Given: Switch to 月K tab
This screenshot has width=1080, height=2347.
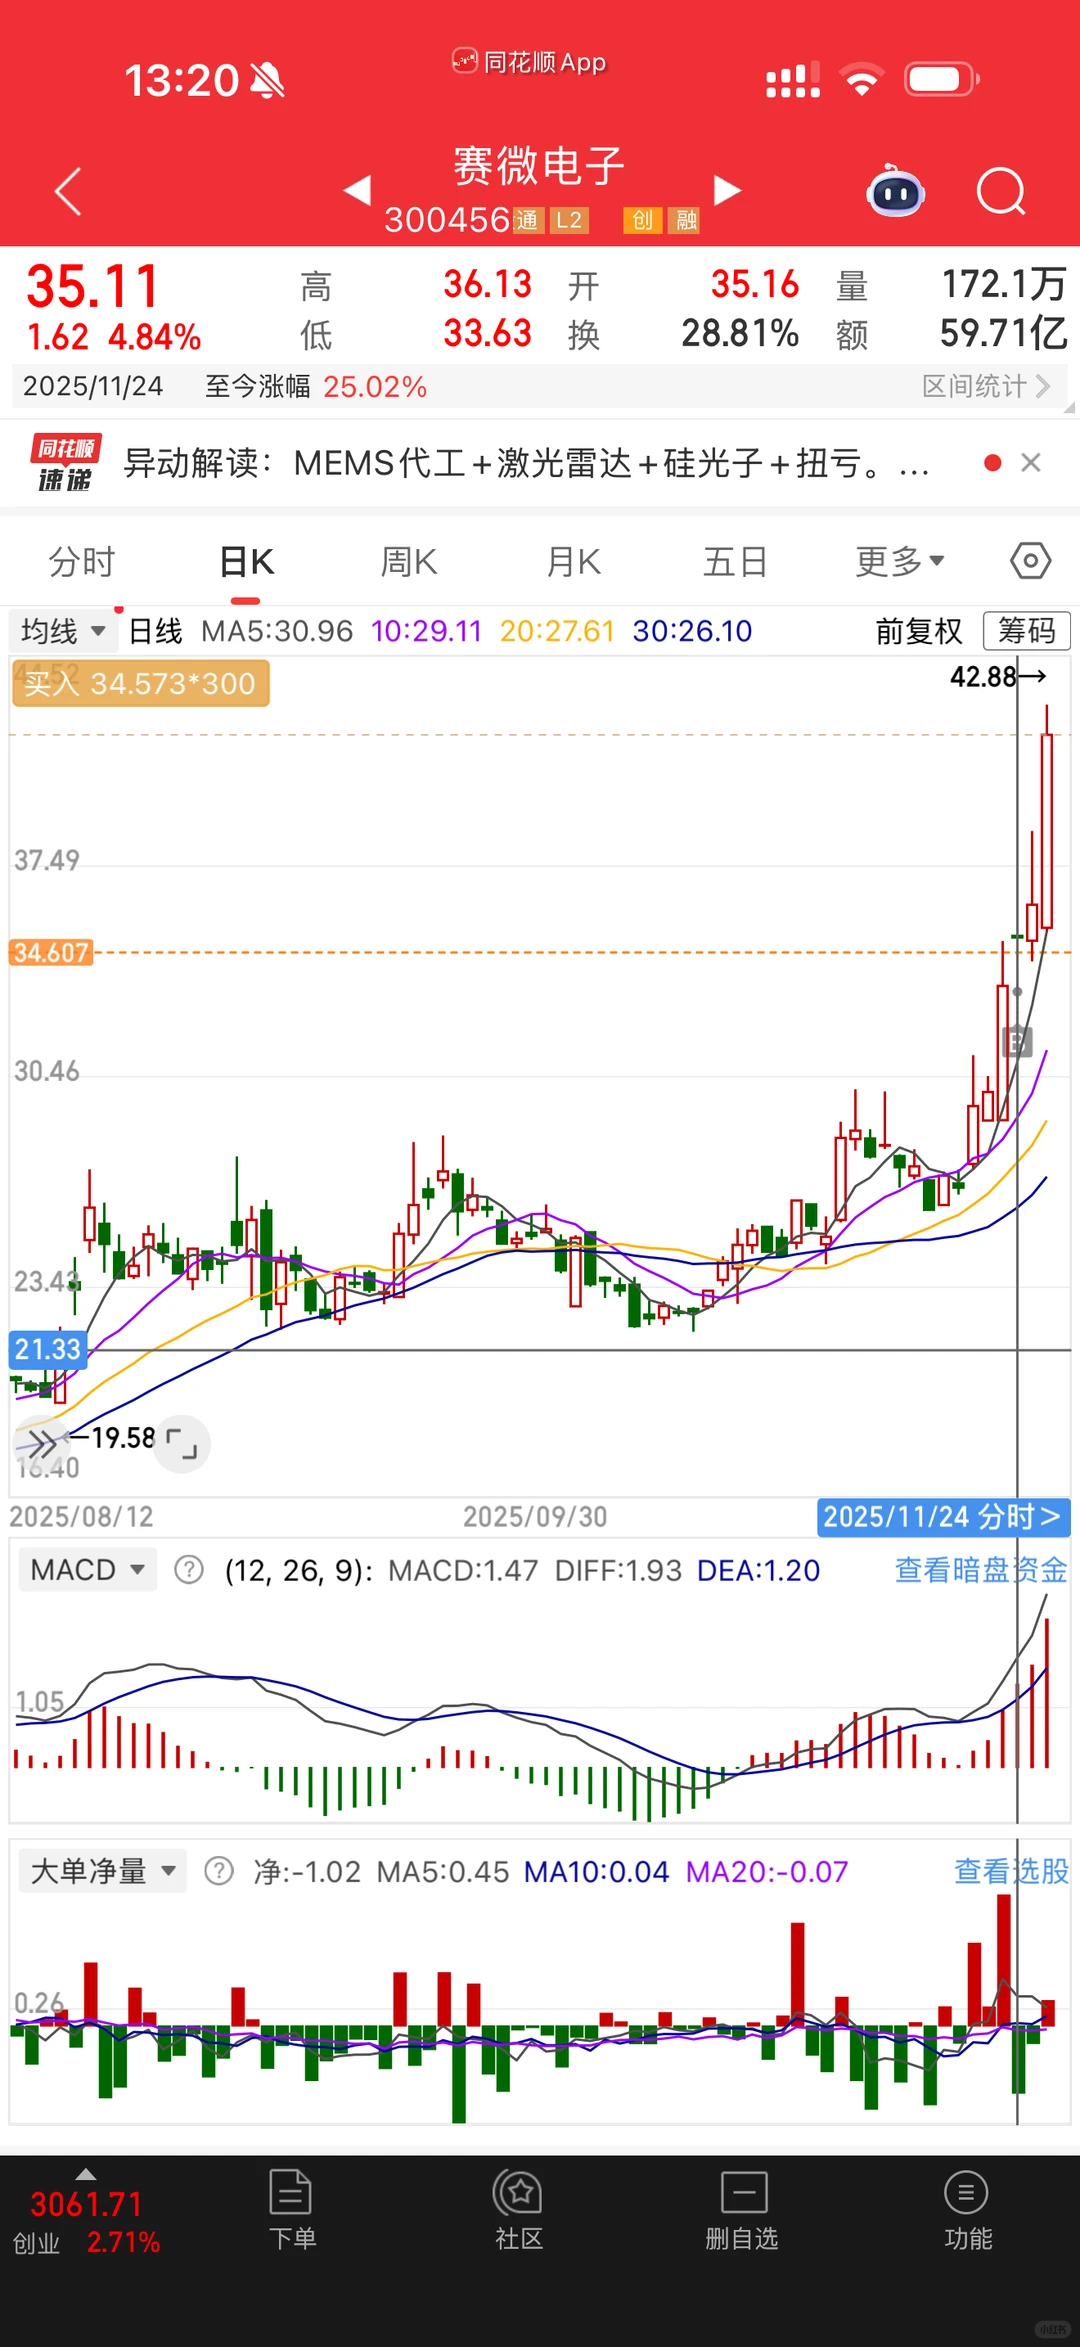Looking at the screenshot, I should 573,561.
